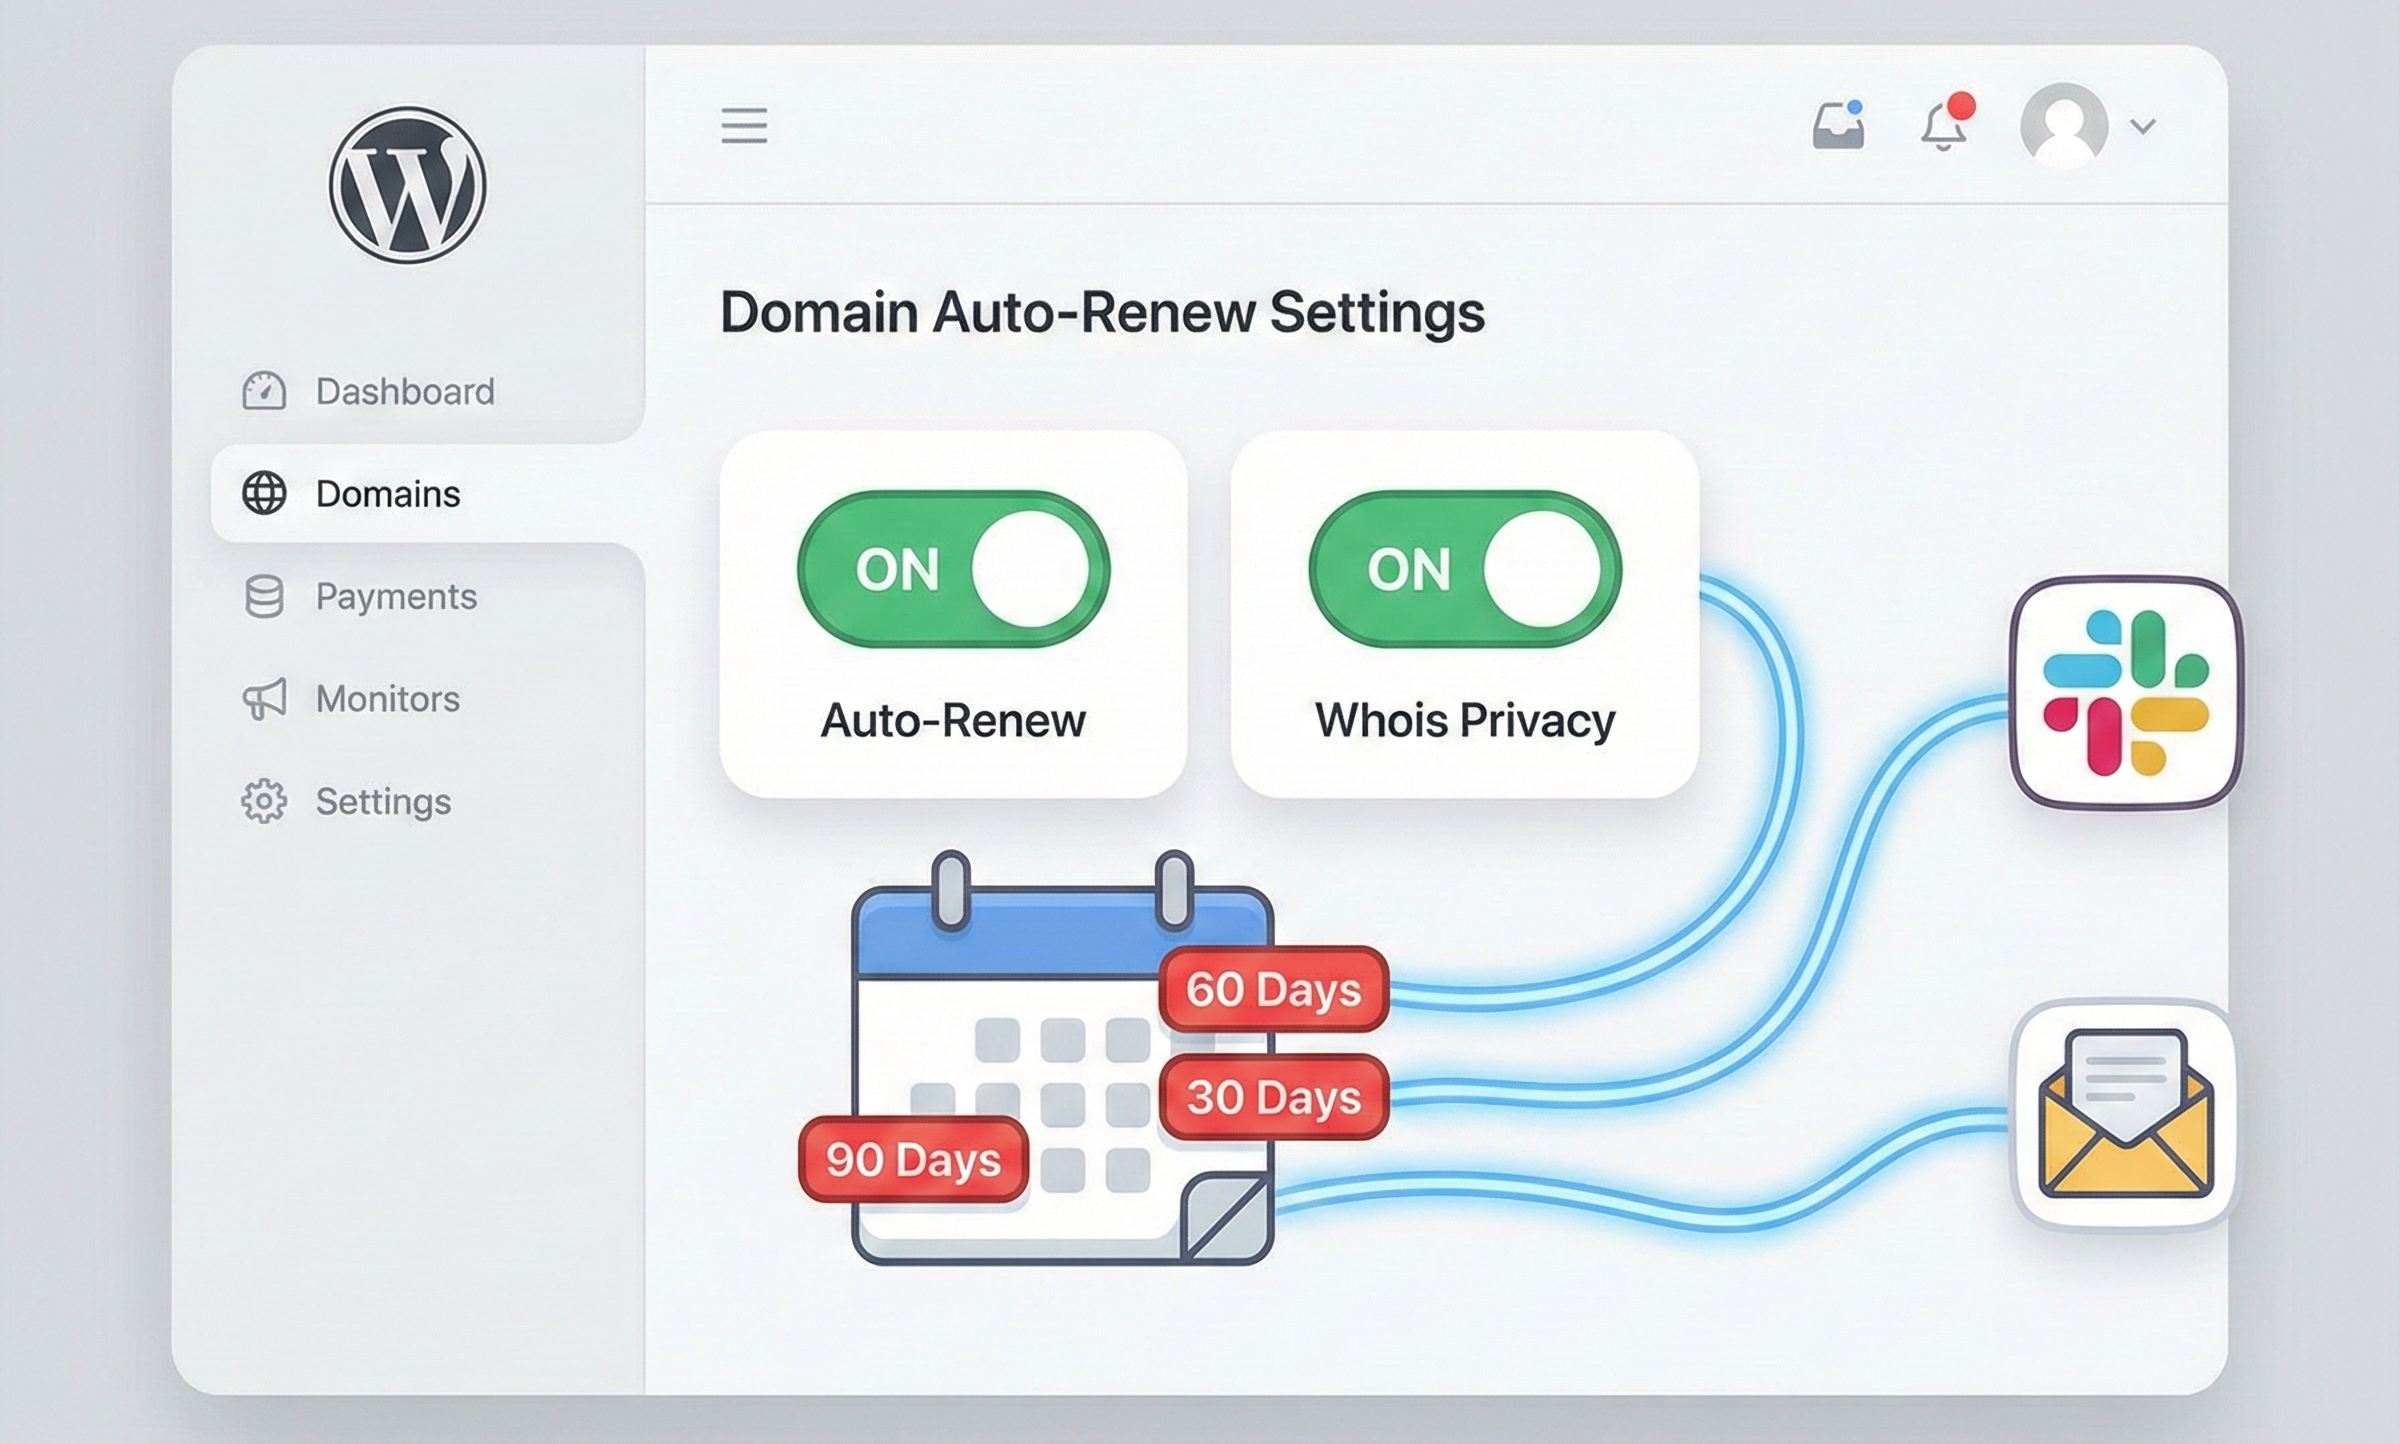Screen dimensions: 2400x1444
Task: Open the inbox tray icon
Action: (x=1838, y=128)
